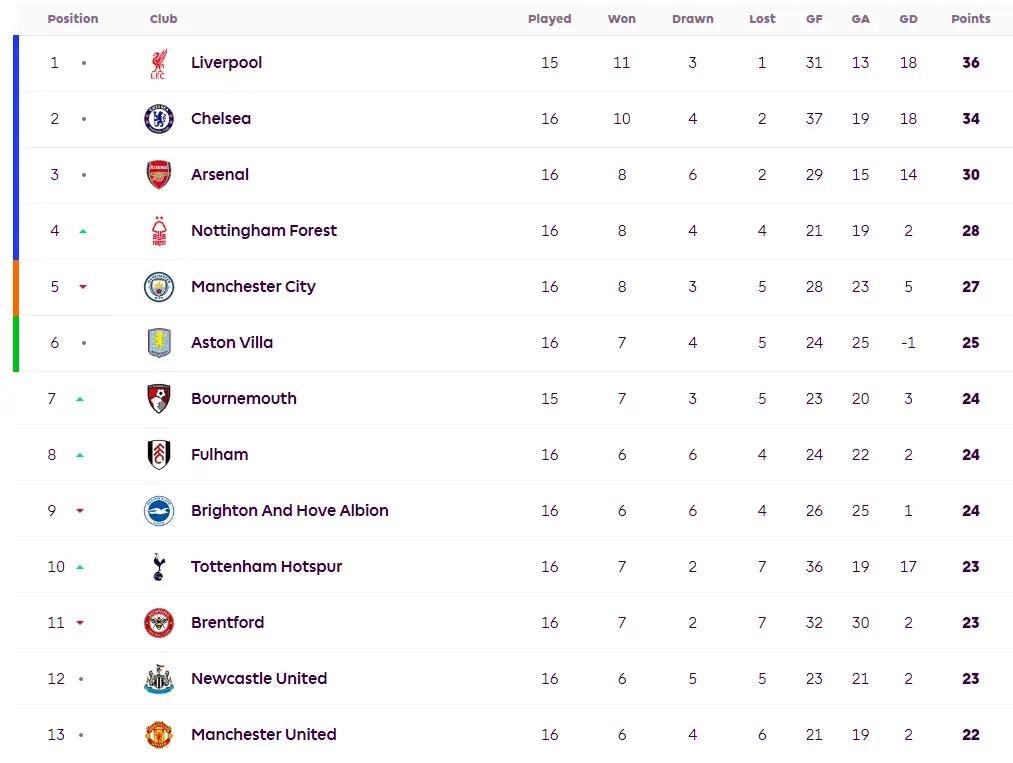Click the Liverpool club crest
Screen dimensions: 1013x763
(158, 63)
